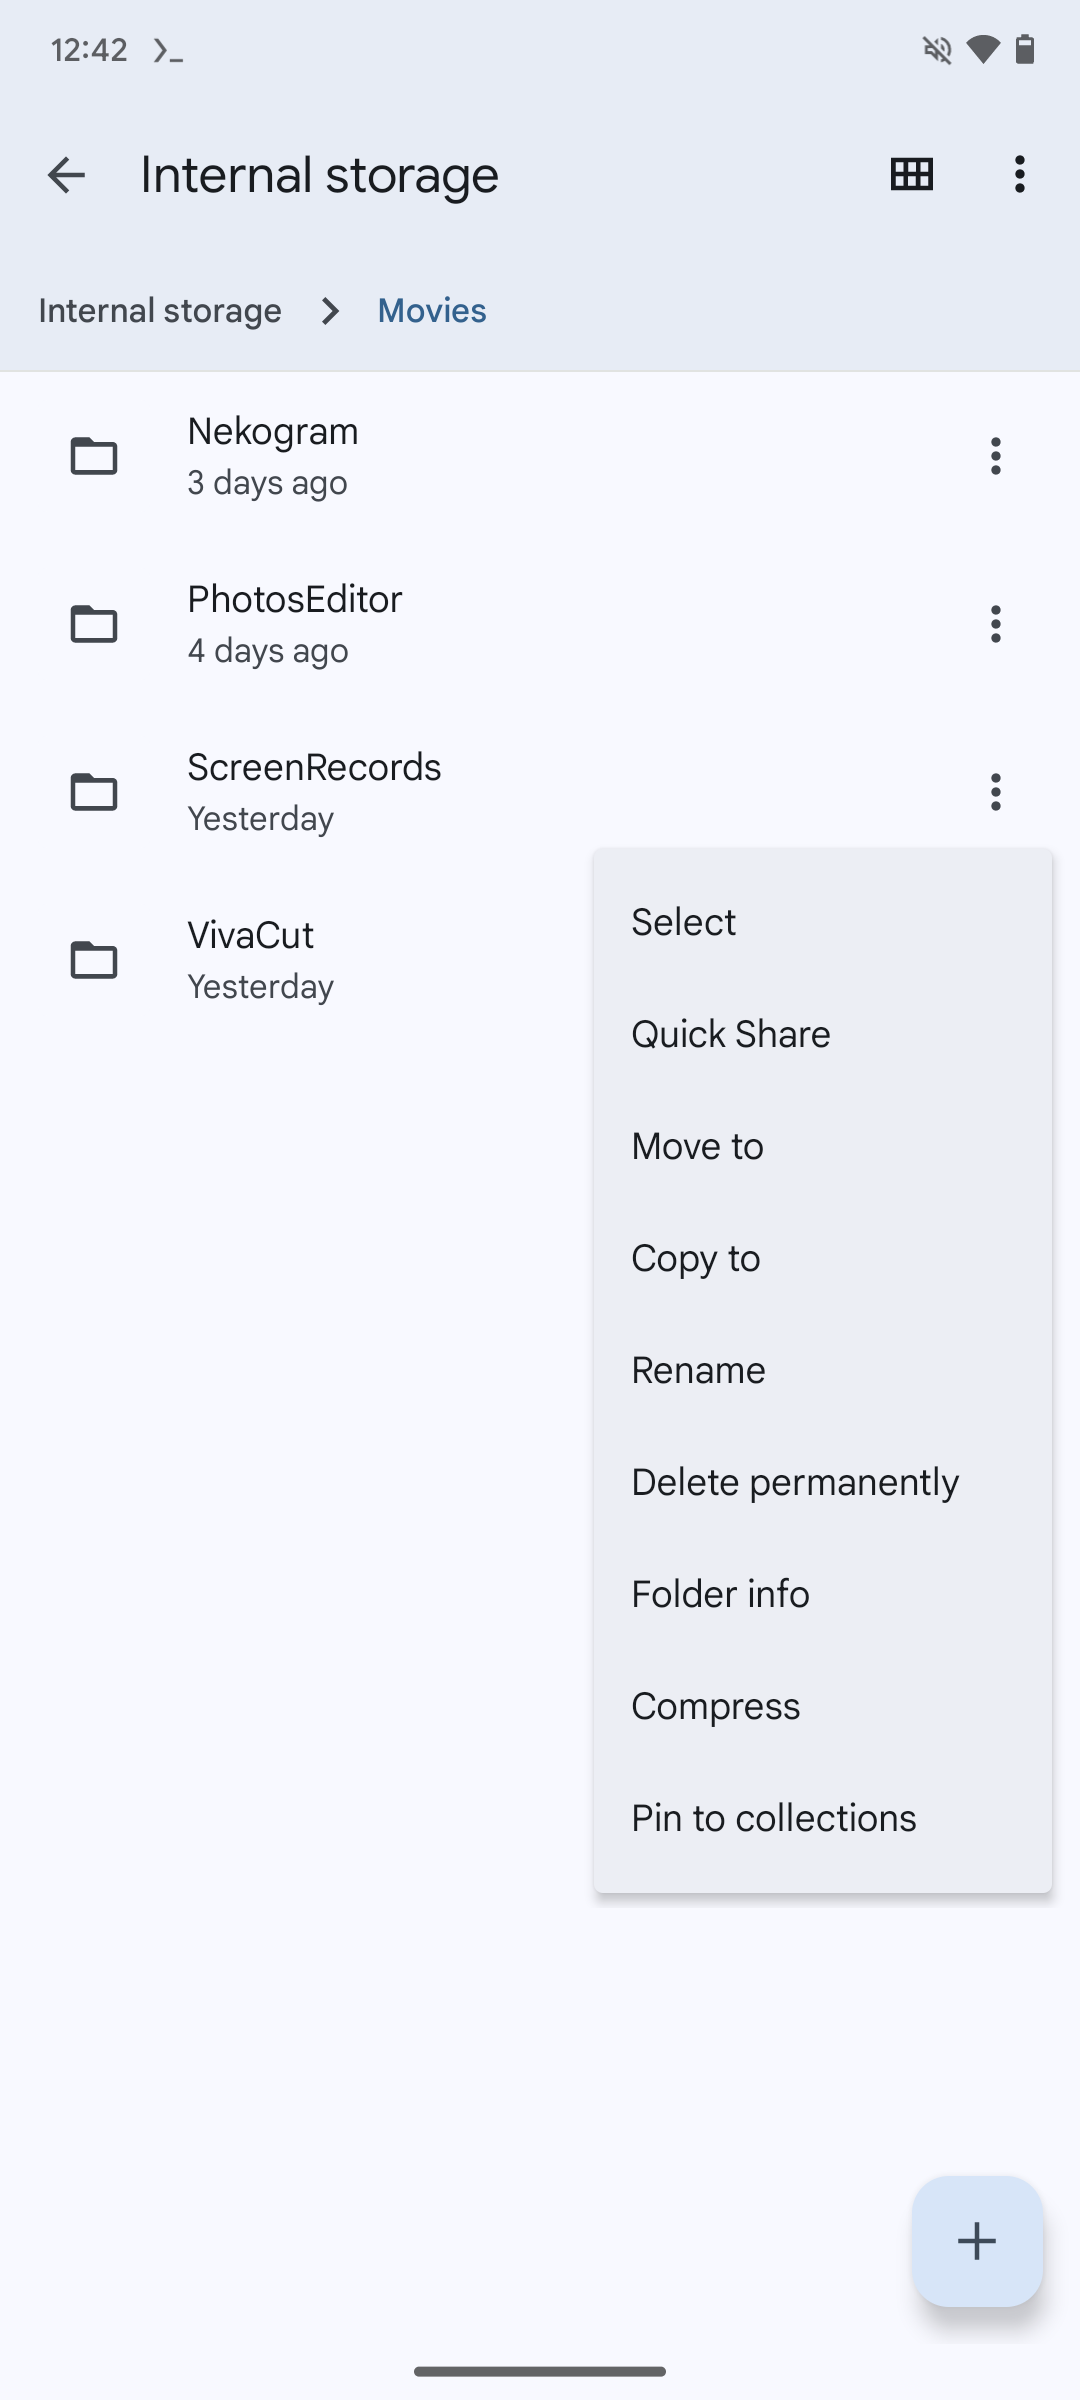Image resolution: width=1080 pixels, height=2400 pixels.
Task: Open the top-right overflow menu
Action: pos(1019,175)
